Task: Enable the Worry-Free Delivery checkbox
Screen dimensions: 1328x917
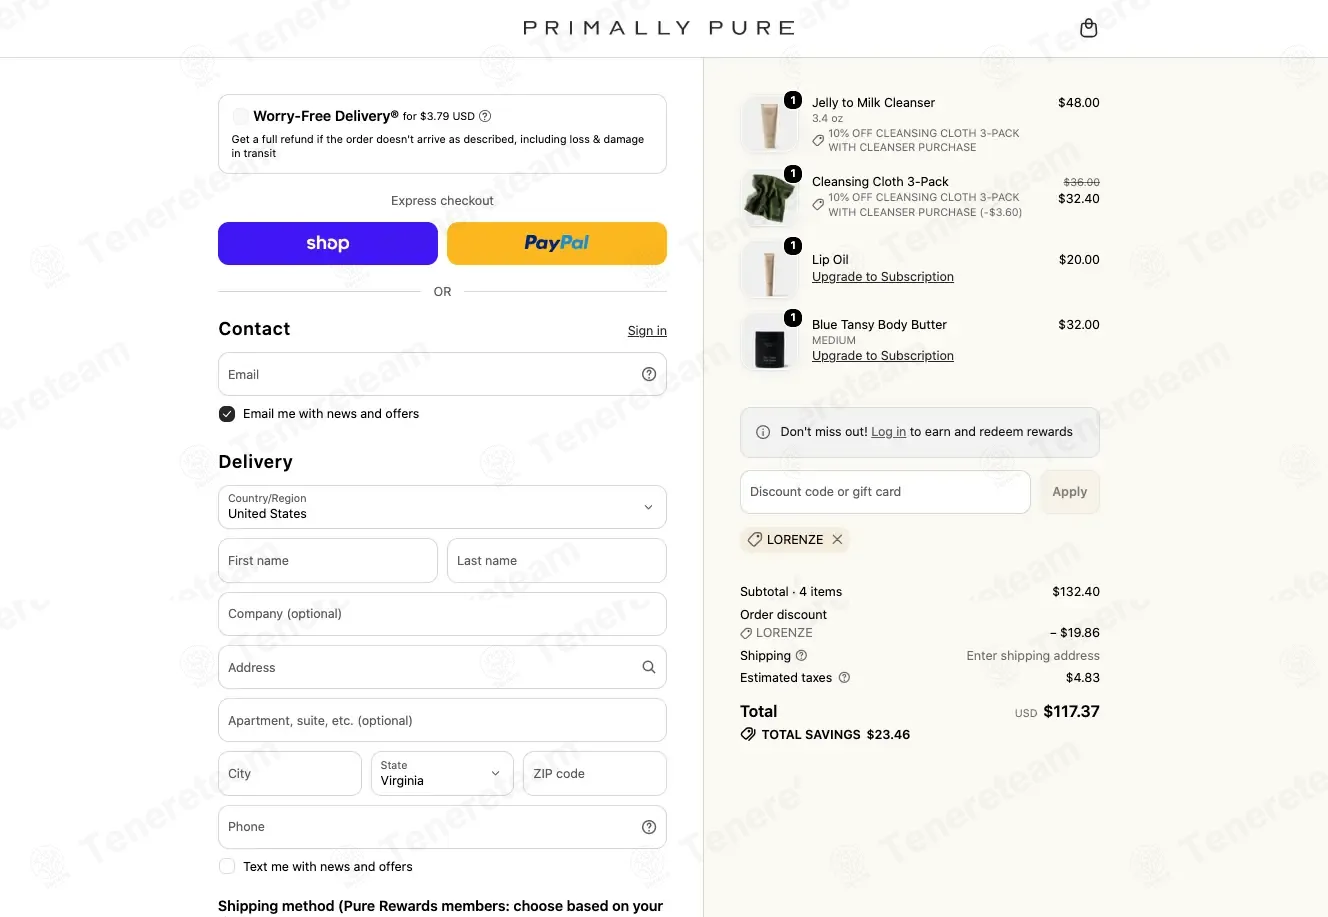Action: tap(241, 116)
